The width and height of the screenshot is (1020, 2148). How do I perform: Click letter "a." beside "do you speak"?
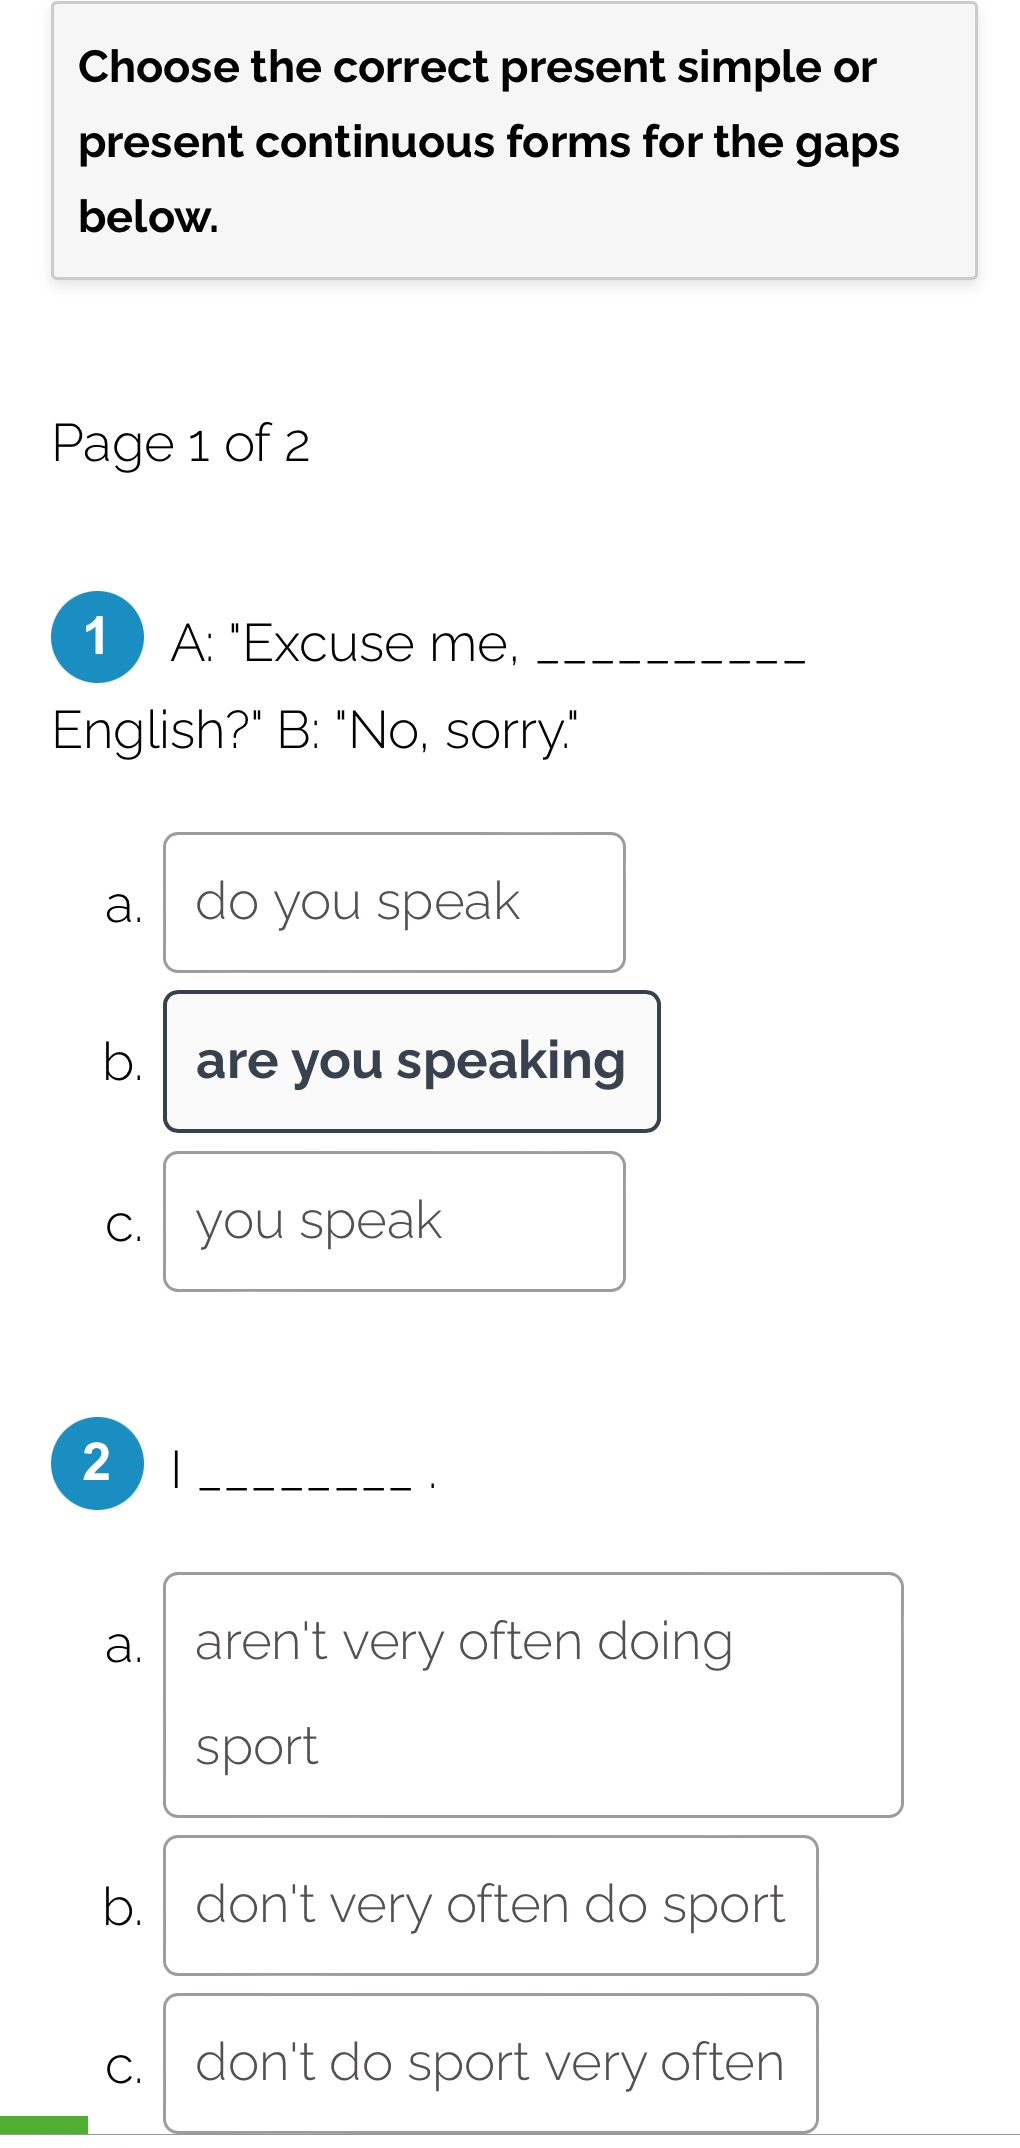coord(123,906)
